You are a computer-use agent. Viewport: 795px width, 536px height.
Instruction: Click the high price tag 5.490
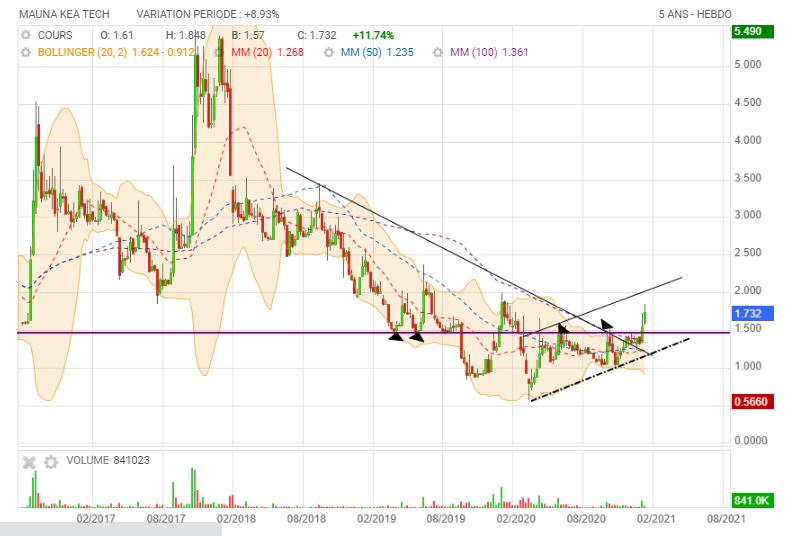pyautogui.click(x=752, y=31)
